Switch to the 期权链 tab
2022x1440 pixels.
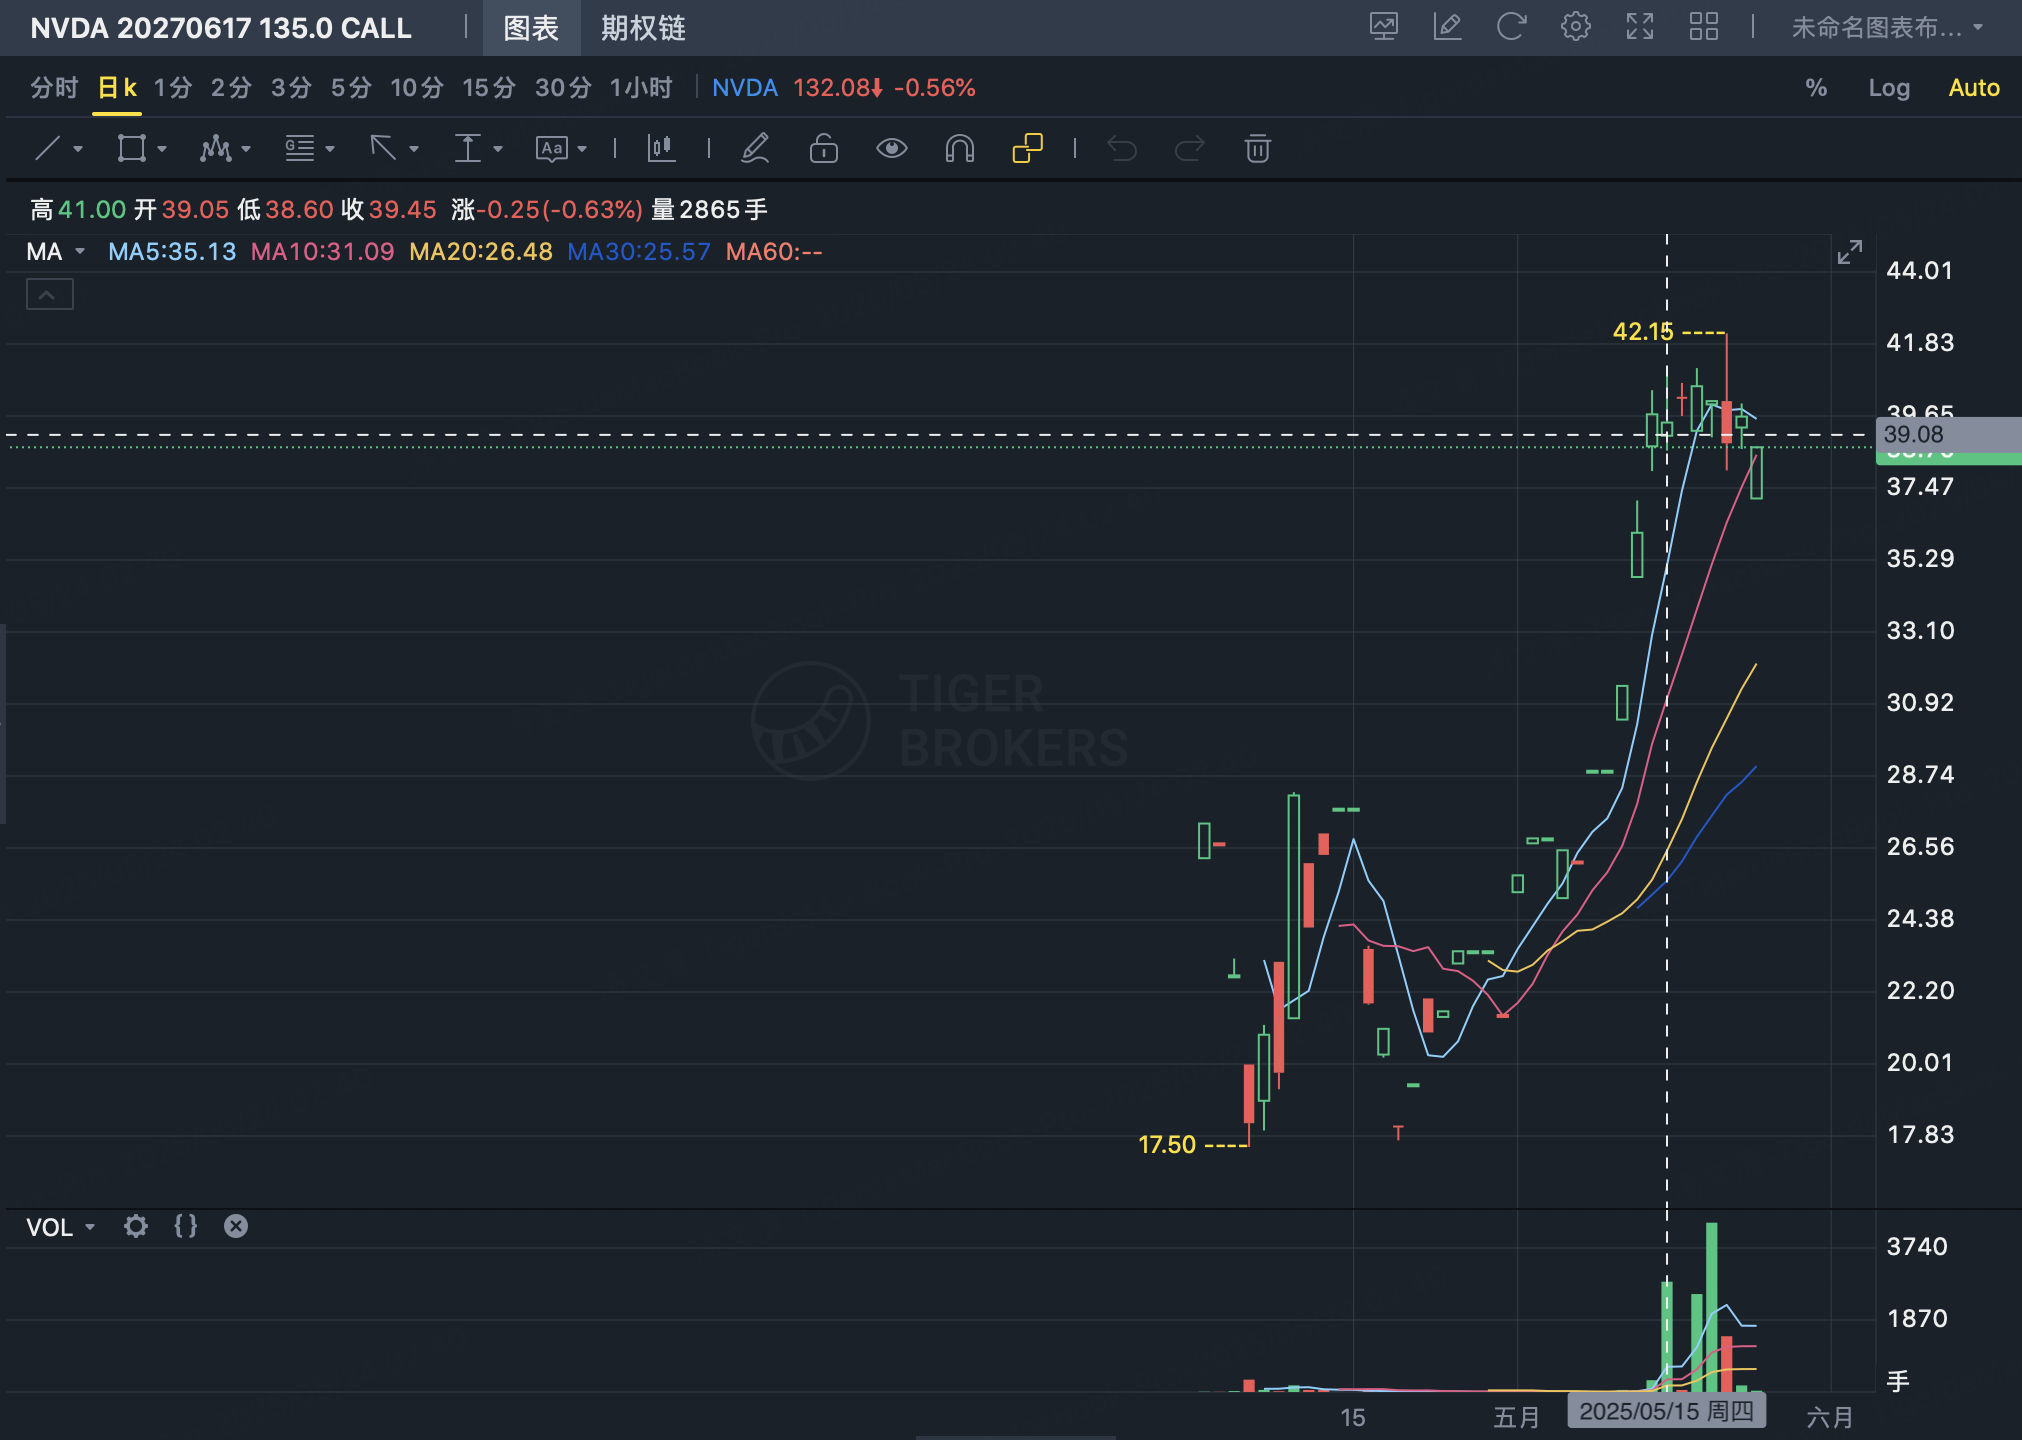[x=643, y=28]
